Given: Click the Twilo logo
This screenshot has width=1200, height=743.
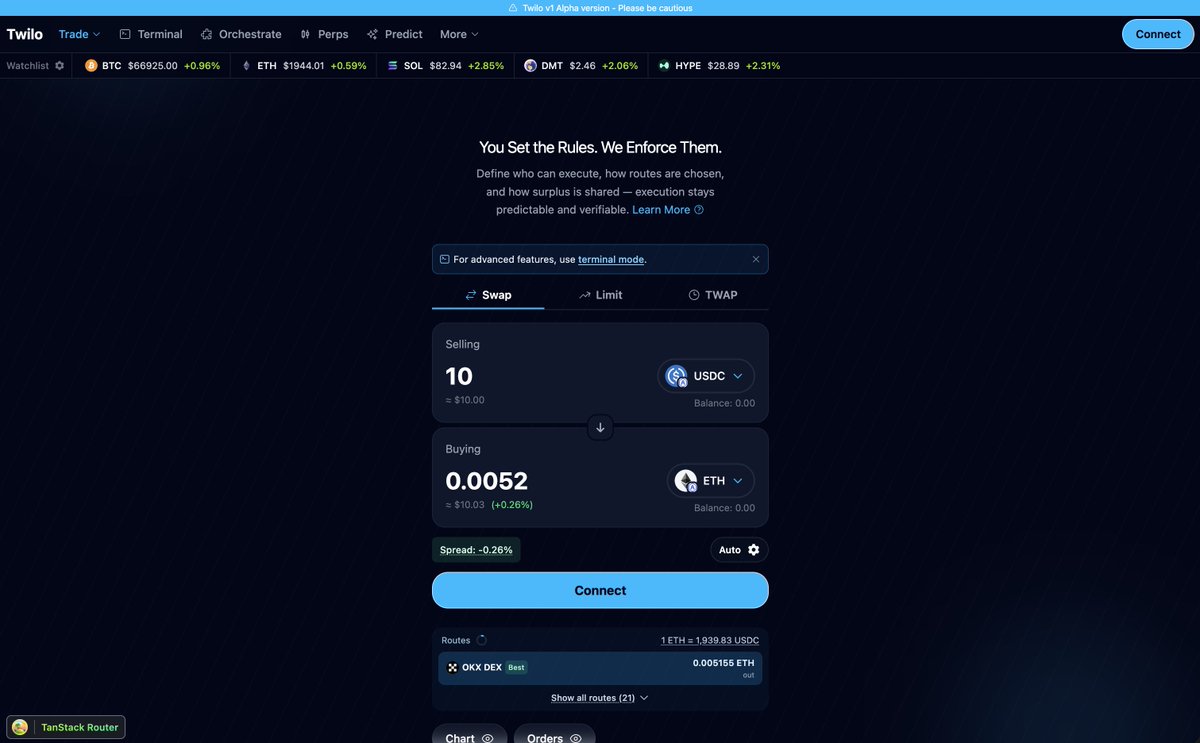Looking at the screenshot, I should pyautogui.click(x=25, y=34).
